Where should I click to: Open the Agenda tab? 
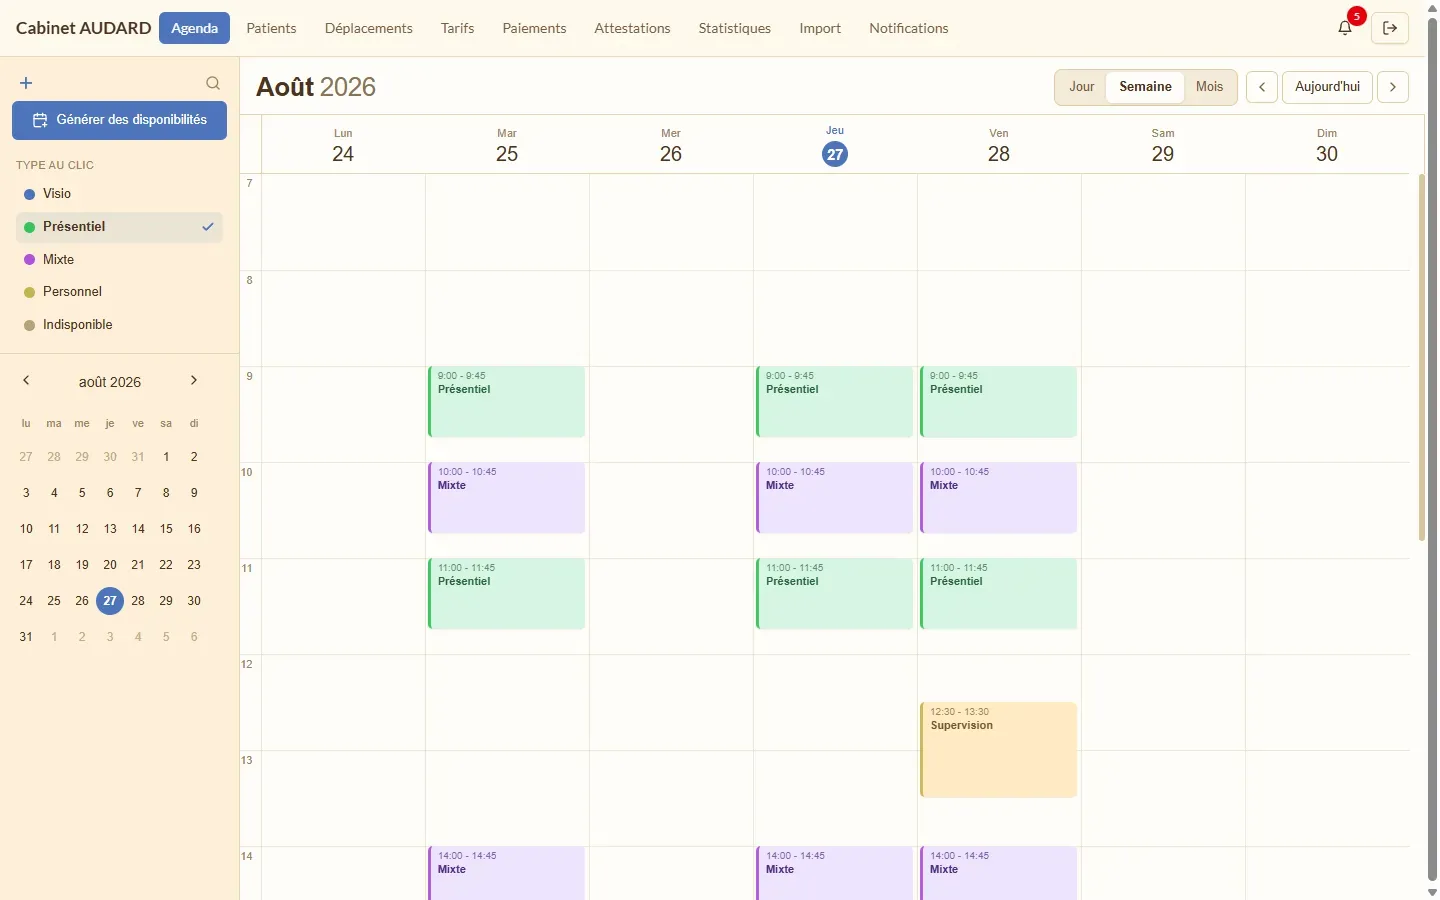[194, 28]
